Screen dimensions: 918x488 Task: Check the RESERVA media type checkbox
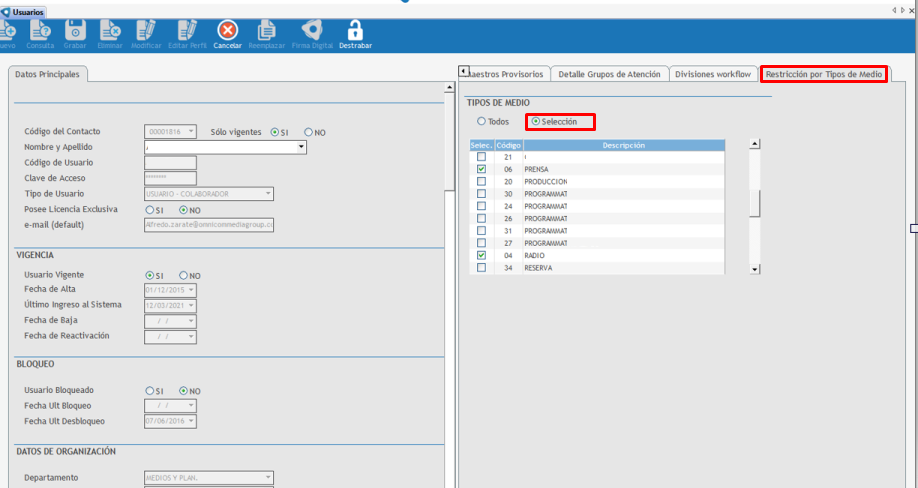pos(482,268)
